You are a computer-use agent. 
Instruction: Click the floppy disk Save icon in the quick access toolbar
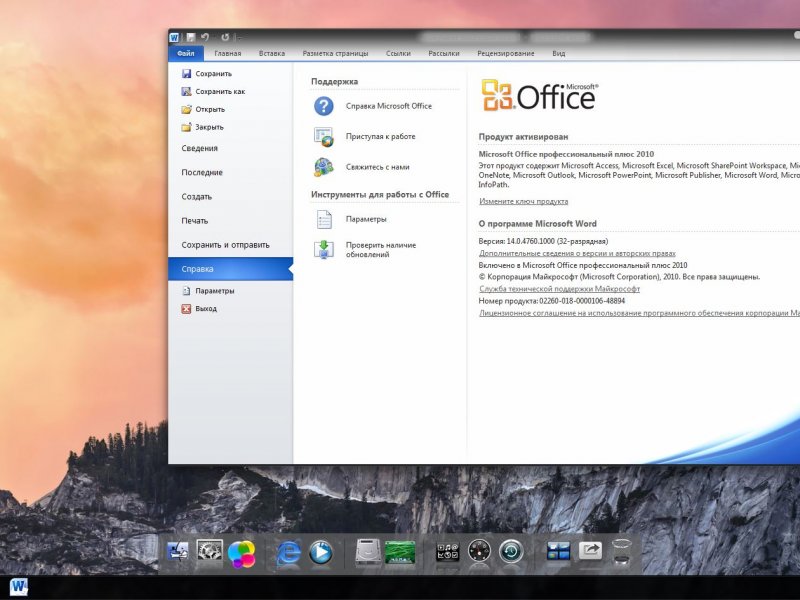point(191,37)
